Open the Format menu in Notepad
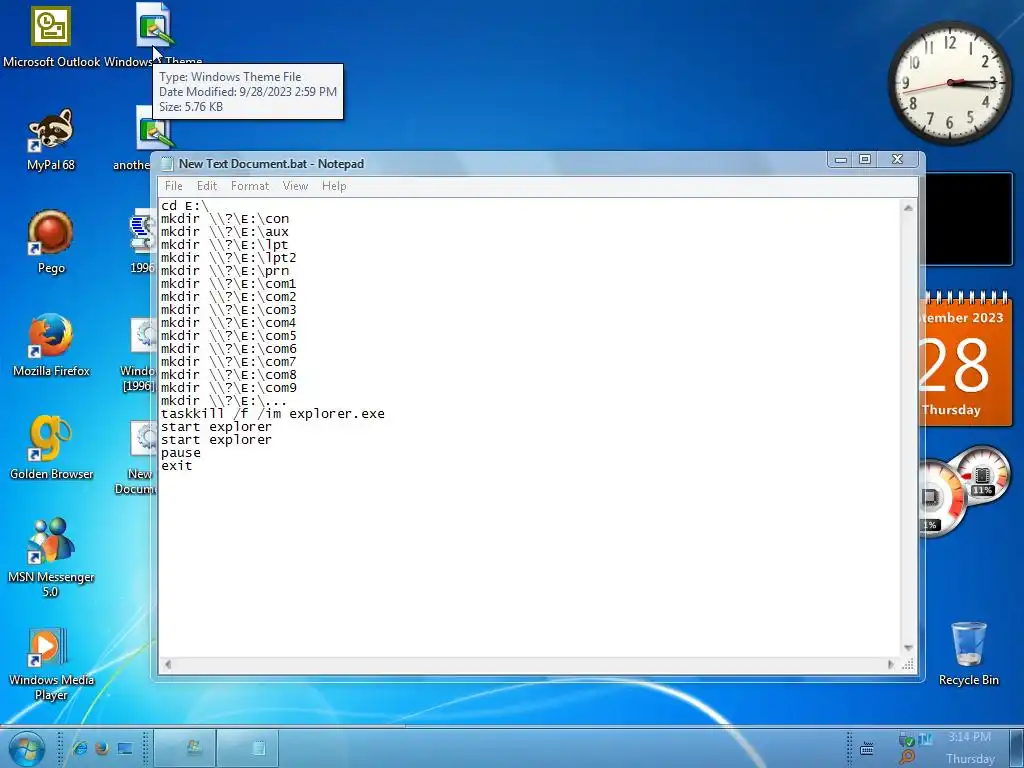 pyautogui.click(x=249, y=186)
